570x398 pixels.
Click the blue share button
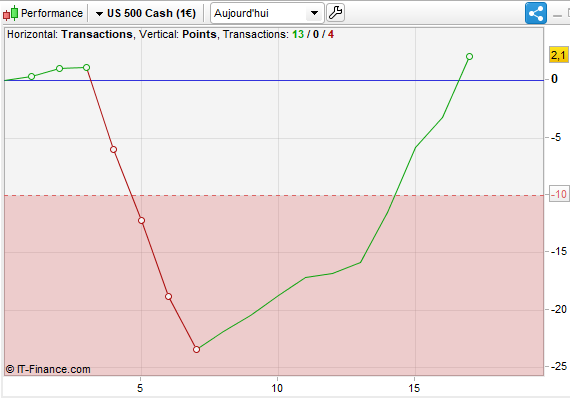click(535, 13)
